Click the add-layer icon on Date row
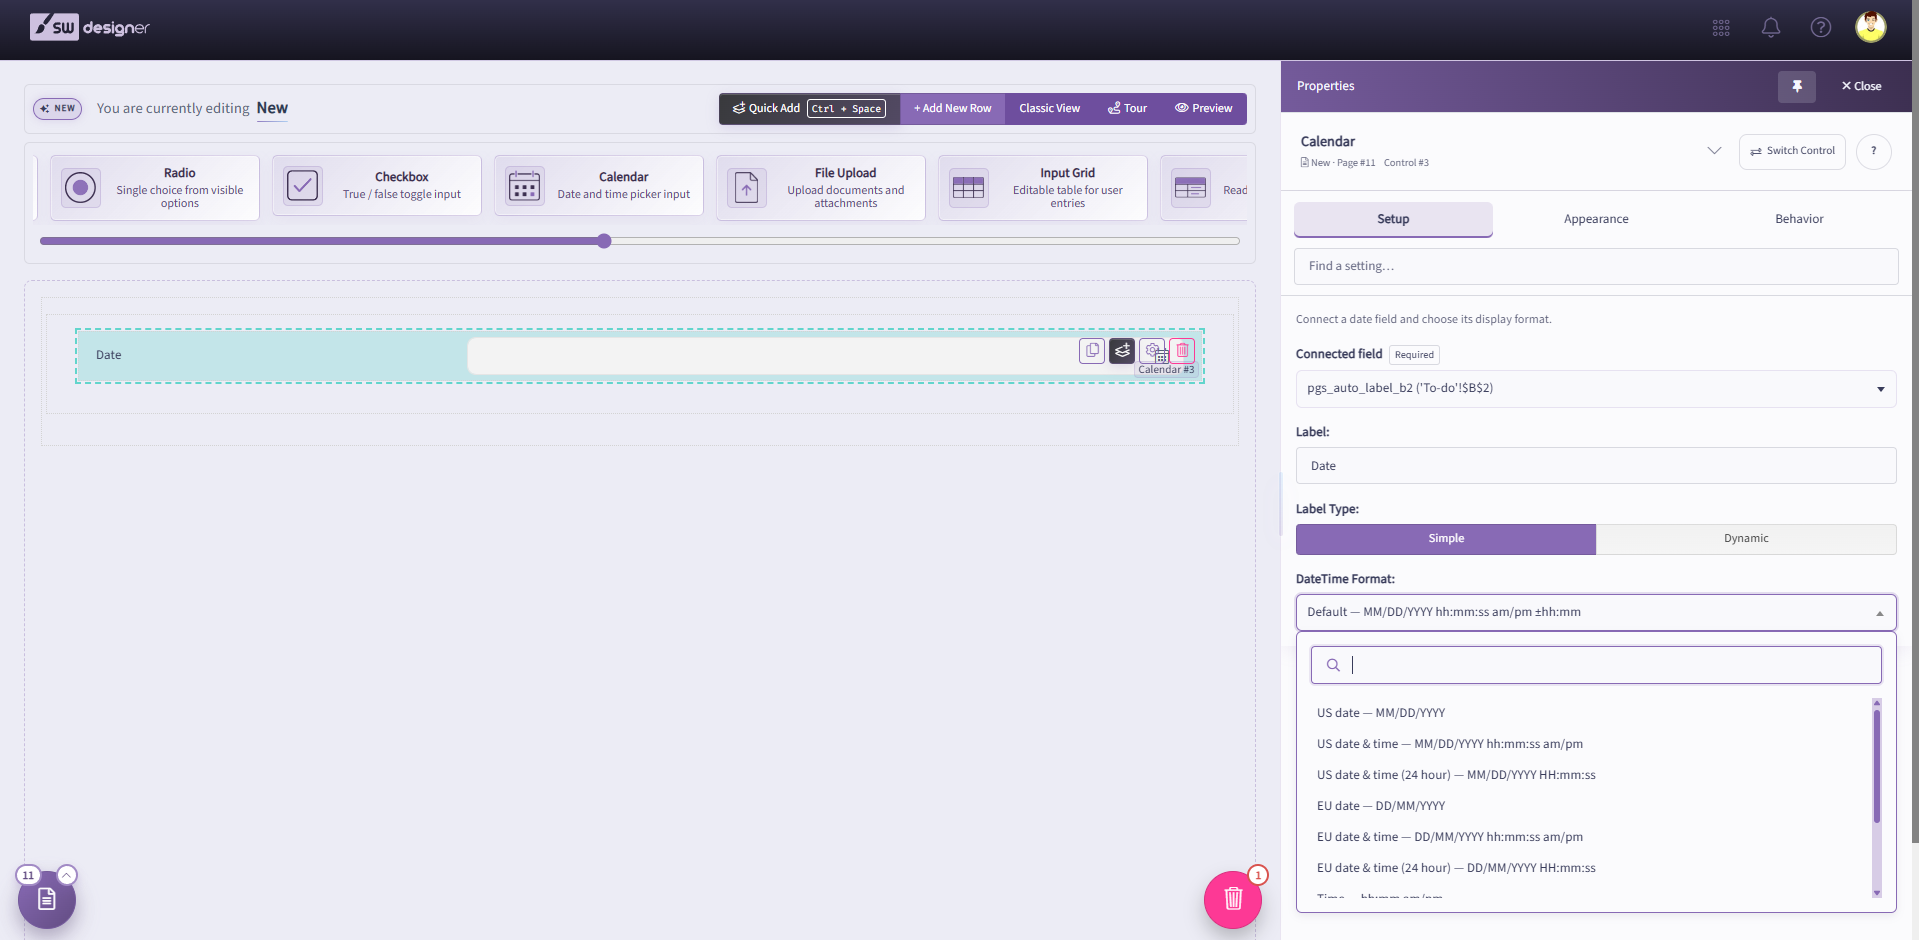The height and width of the screenshot is (940, 1919). (1122, 351)
